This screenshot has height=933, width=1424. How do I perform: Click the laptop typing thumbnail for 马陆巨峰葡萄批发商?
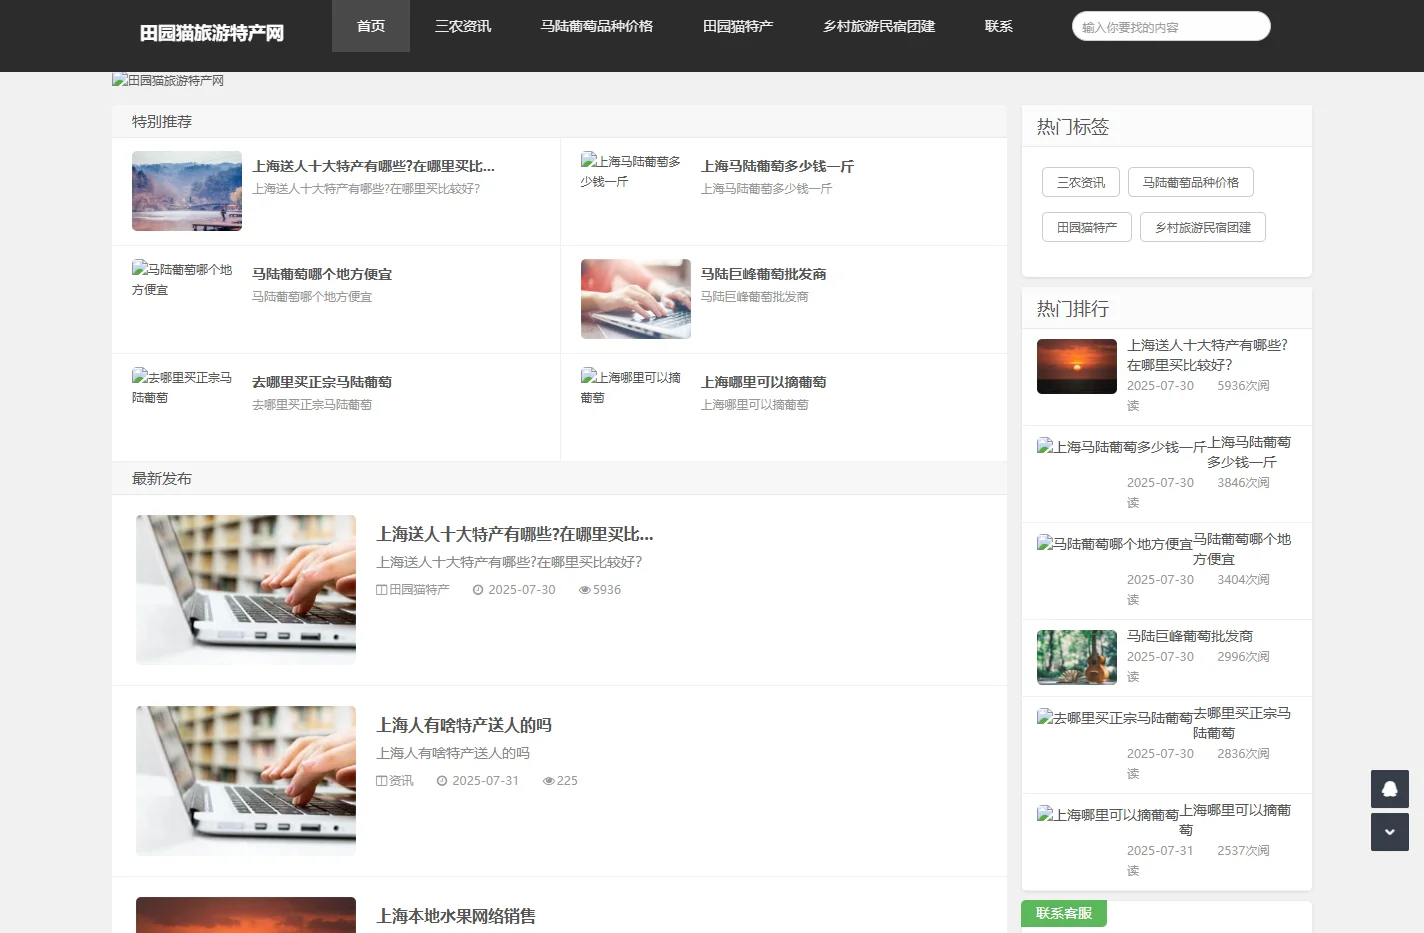(x=636, y=299)
